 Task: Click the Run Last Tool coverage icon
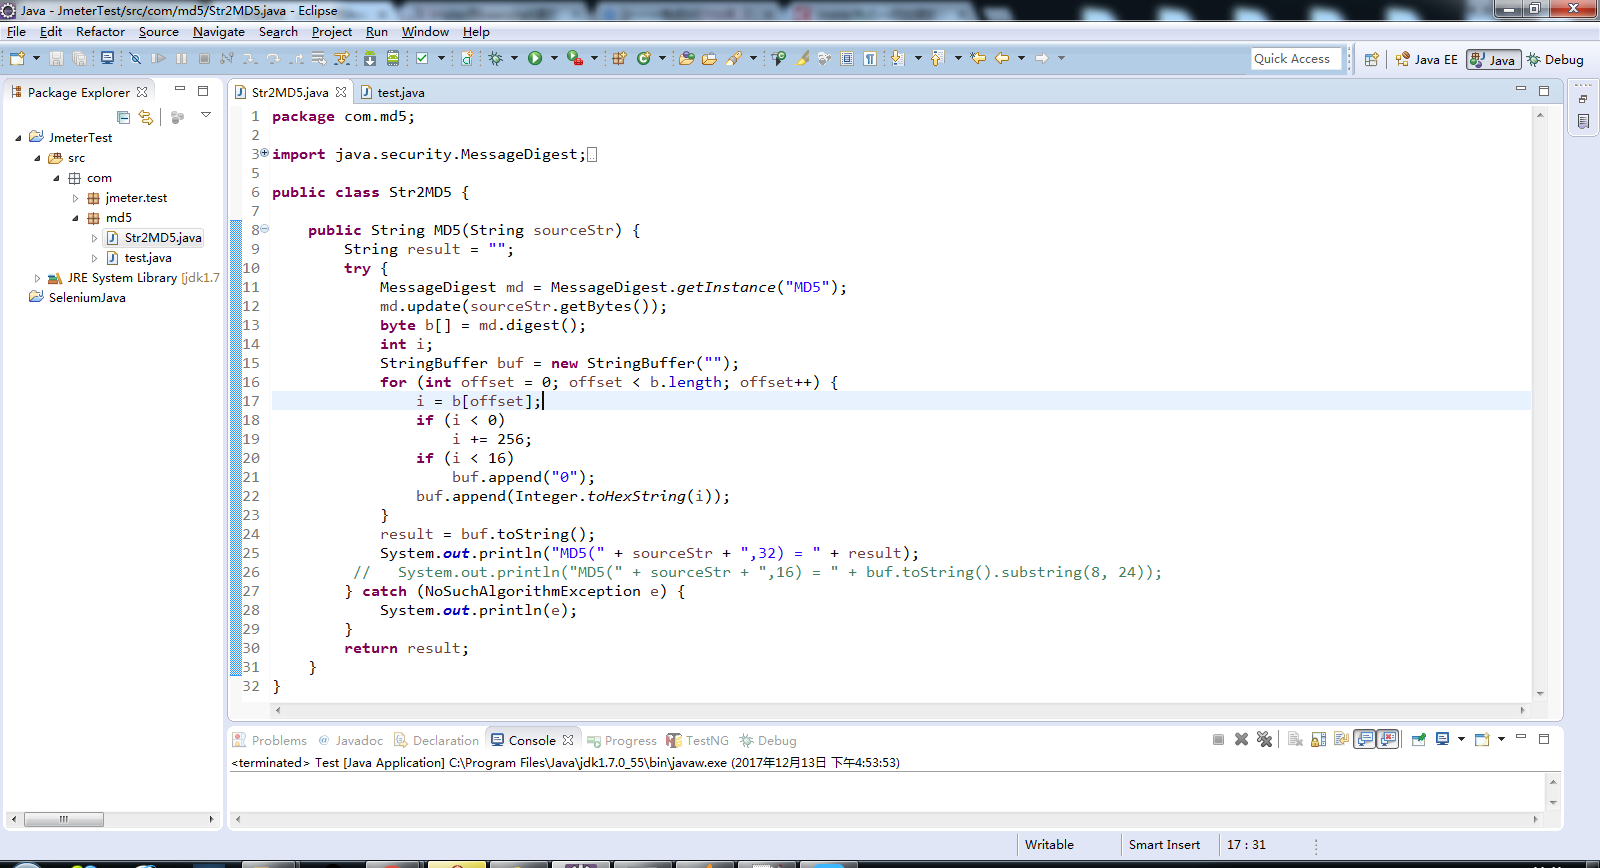click(575, 58)
